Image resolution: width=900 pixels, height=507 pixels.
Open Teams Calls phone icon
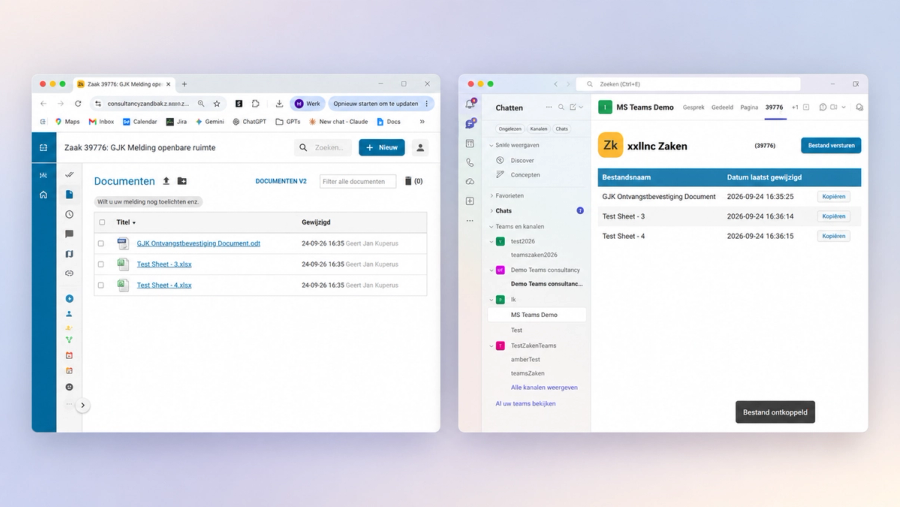click(470, 162)
